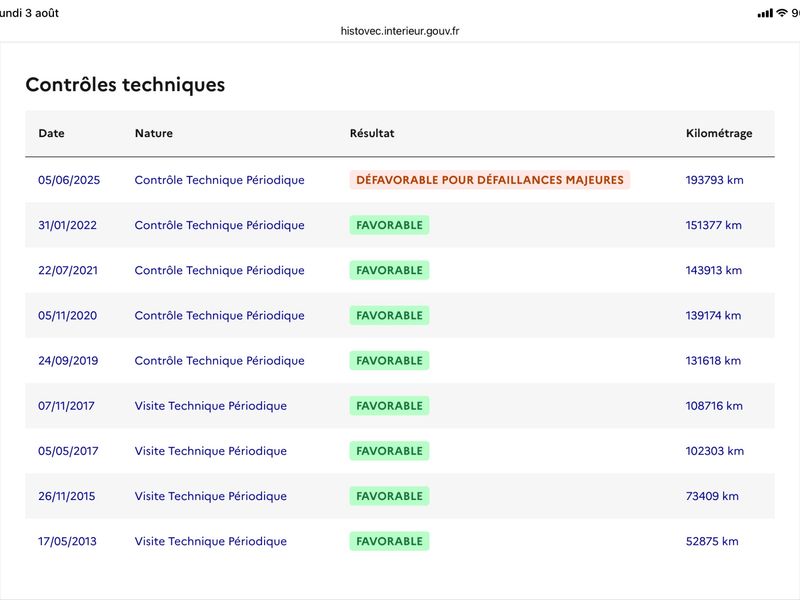Click the 'Kilométrage' column header

(719, 133)
